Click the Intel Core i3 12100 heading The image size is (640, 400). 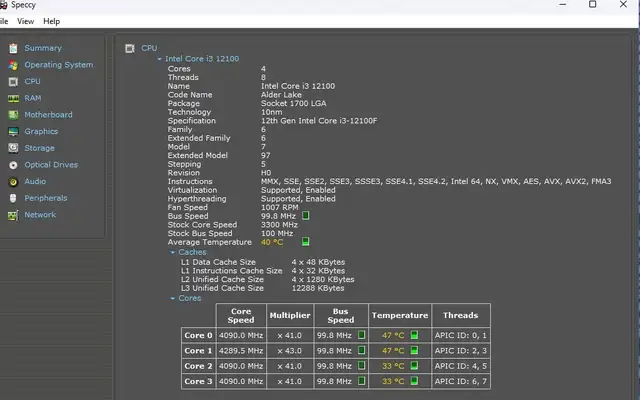202,59
